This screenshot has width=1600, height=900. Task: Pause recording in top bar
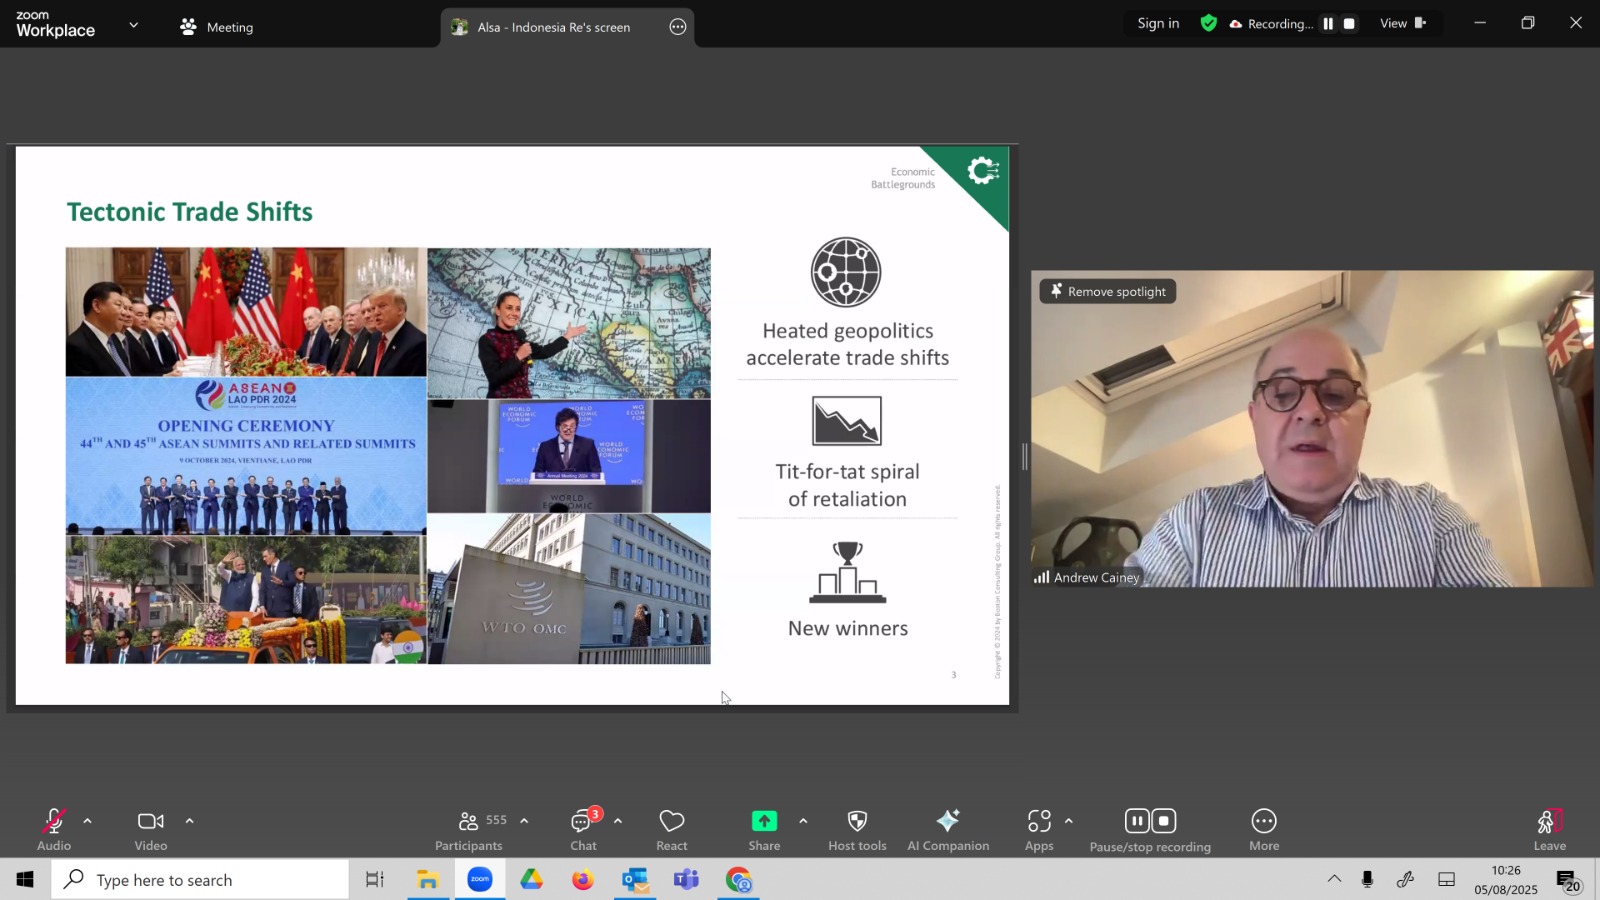(x=1328, y=24)
